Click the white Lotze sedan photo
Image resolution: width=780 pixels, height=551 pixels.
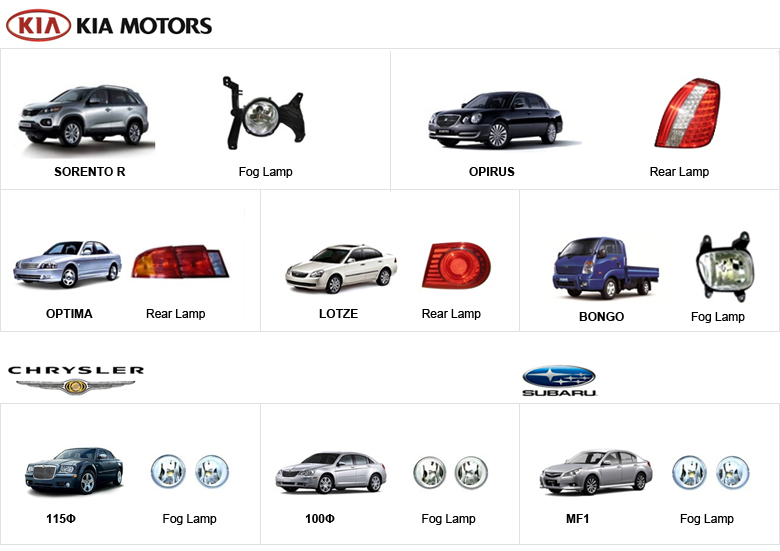click(x=341, y=269)
